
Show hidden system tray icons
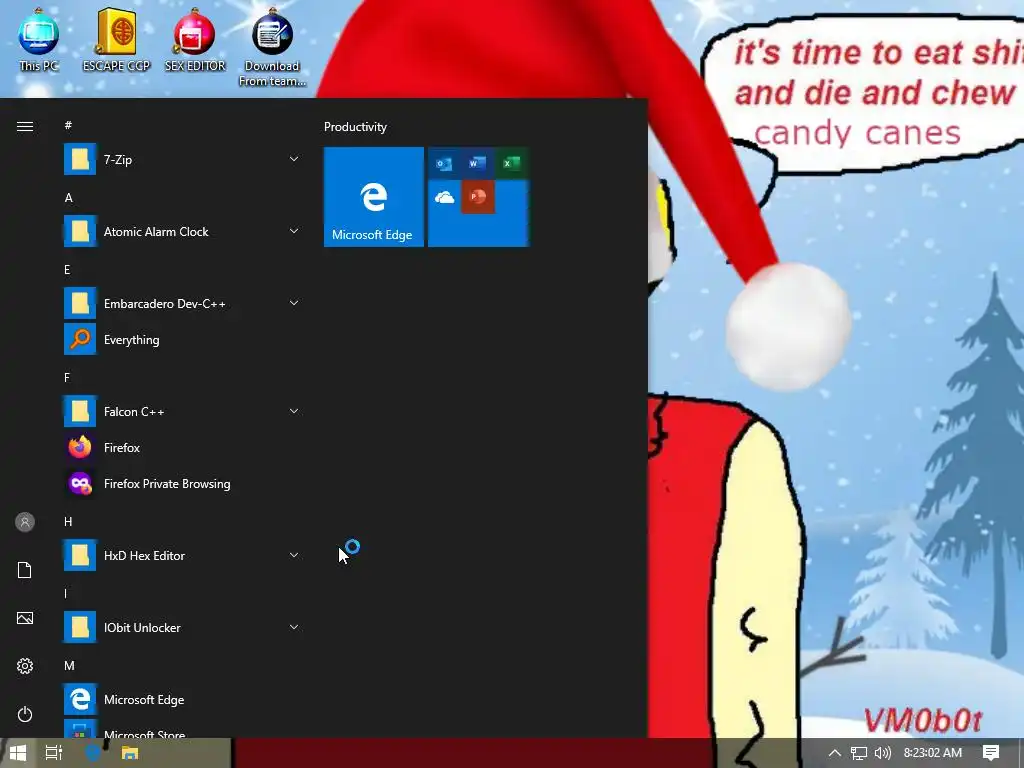(835, 753)
